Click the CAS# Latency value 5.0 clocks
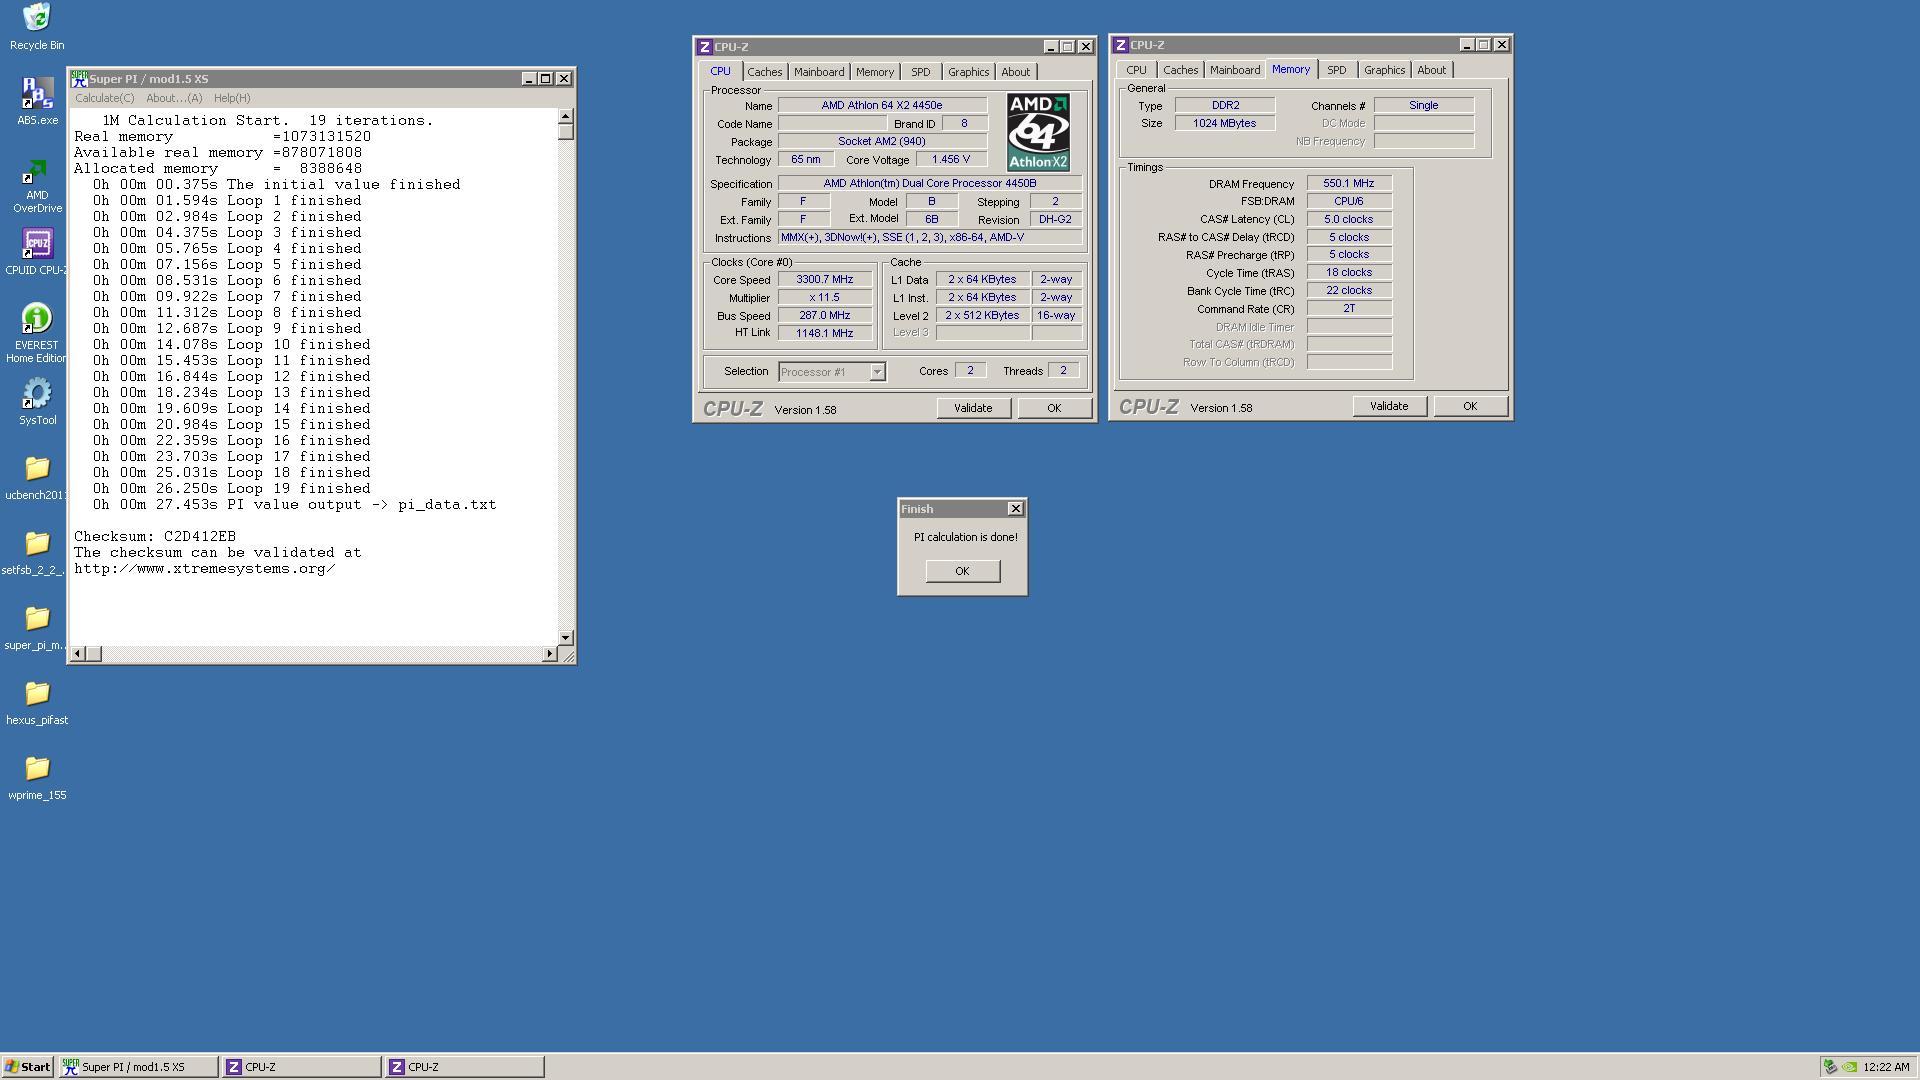Screen dimensions: 1920x1080 (x=1349, y=220)
